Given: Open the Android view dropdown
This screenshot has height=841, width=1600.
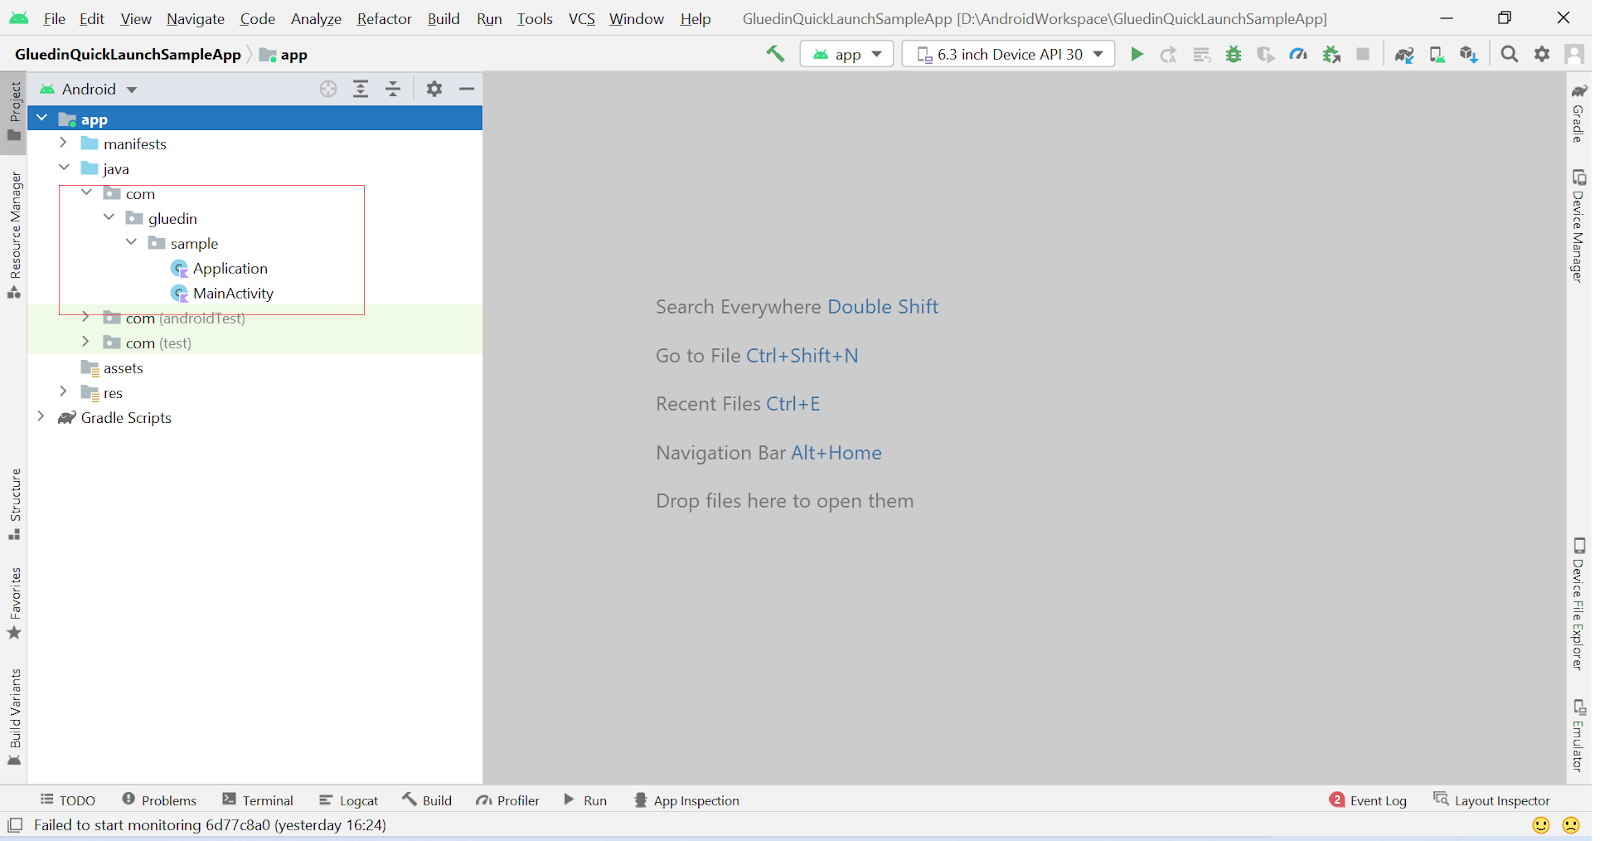Looking at the screenshot, I should coord(88,89).
